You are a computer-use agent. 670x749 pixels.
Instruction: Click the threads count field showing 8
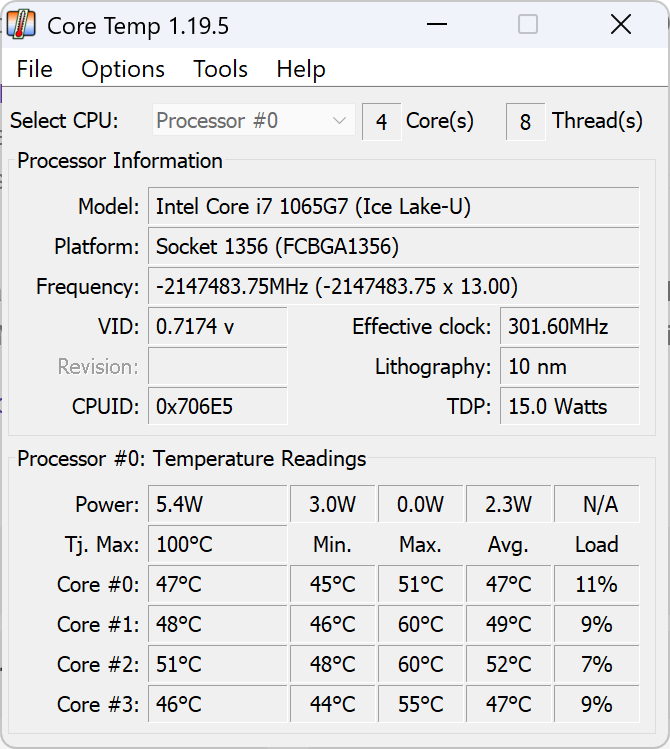(525, 122)
